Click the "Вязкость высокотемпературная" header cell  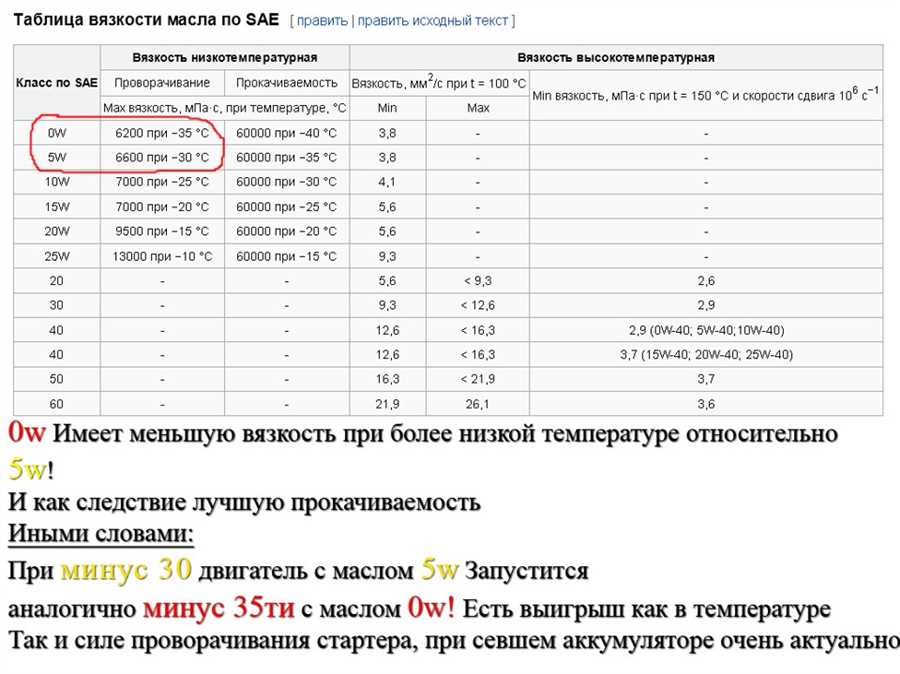pos(616,57)
